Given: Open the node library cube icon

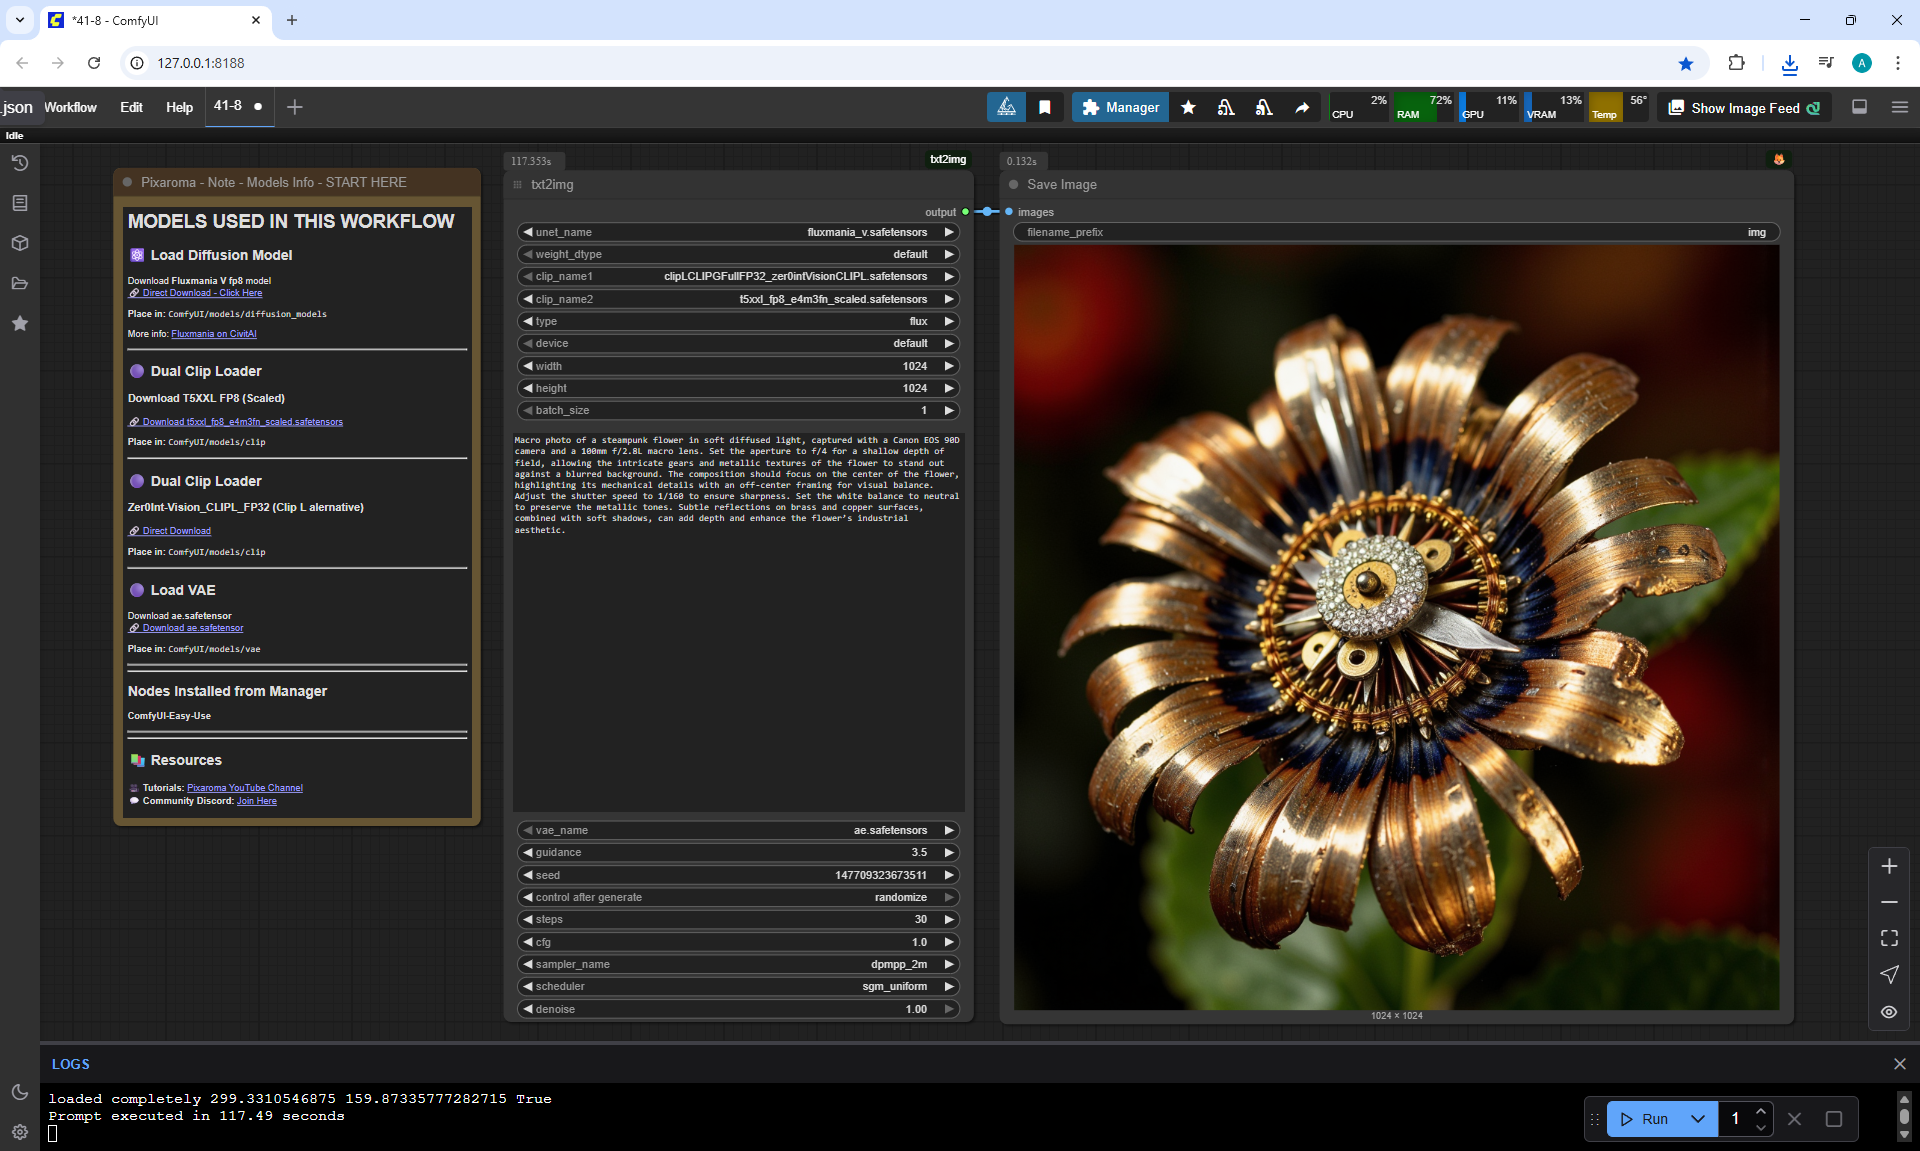Looking at the screenshot, I should pos(19,243).
